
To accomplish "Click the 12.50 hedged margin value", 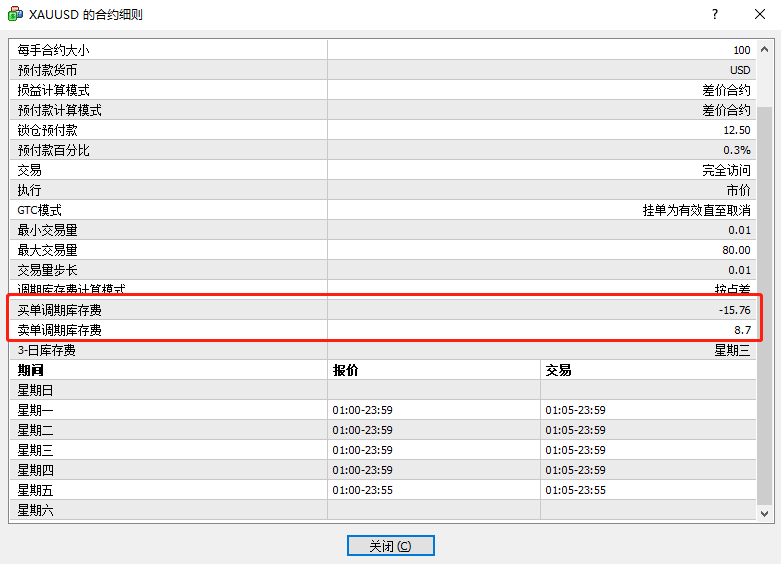I will coord(737,131).
